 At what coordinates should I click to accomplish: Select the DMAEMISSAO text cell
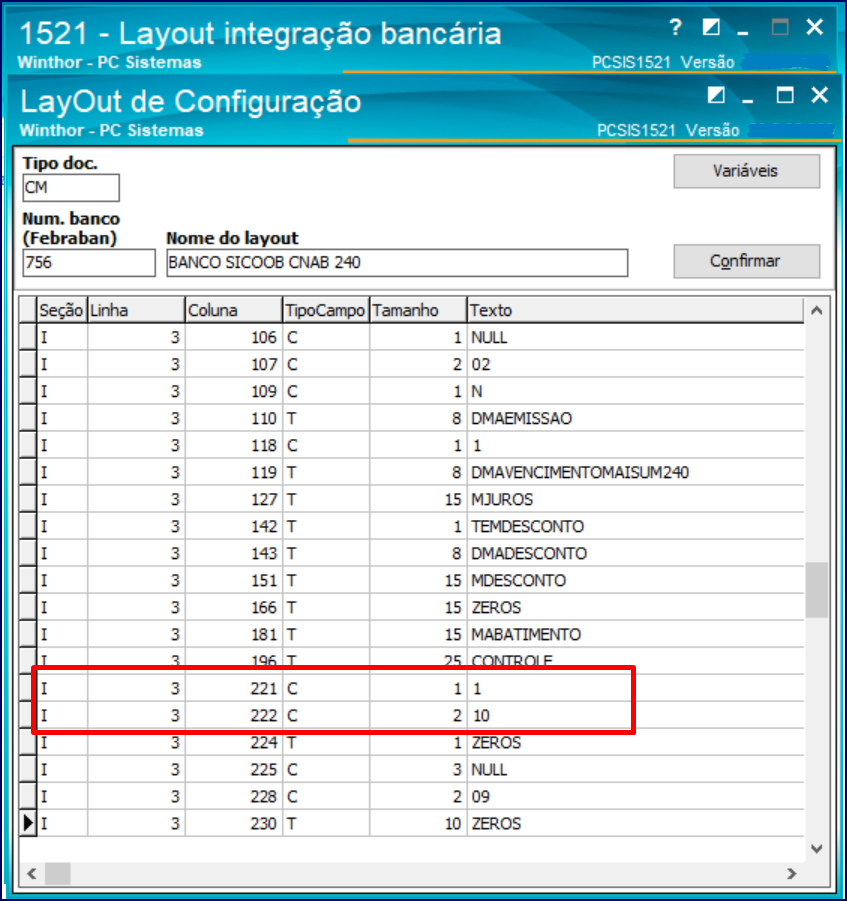click(x=634, y=418)
